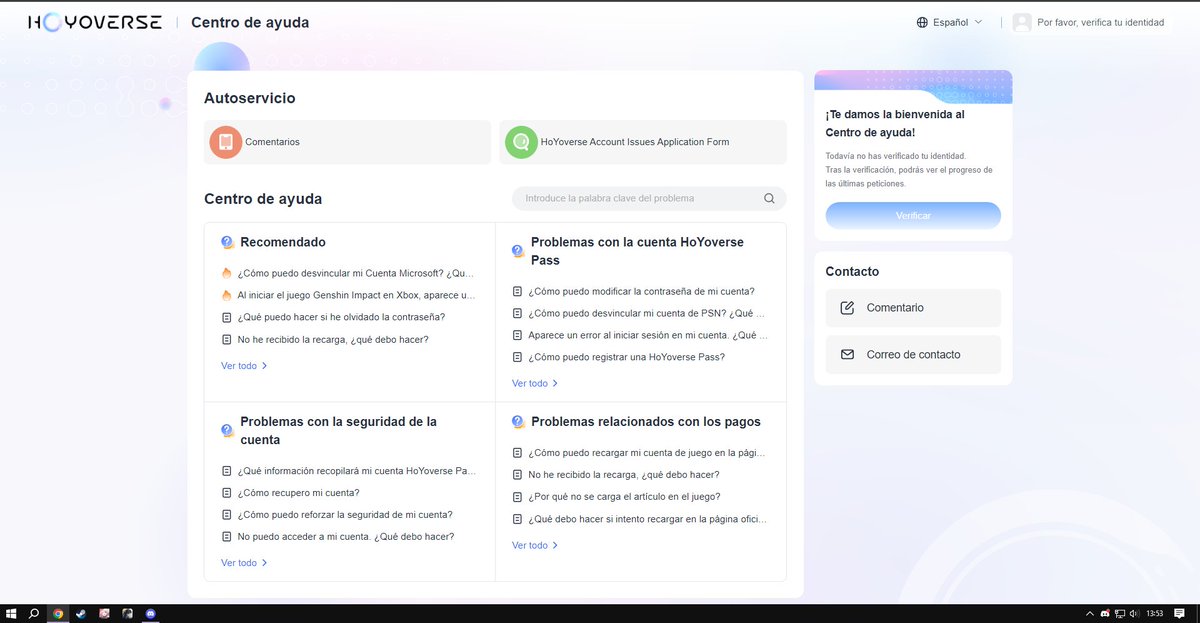1200x623 pixels.
Task: Open the Comentario contact option
Action: click(x=913, y=308)
